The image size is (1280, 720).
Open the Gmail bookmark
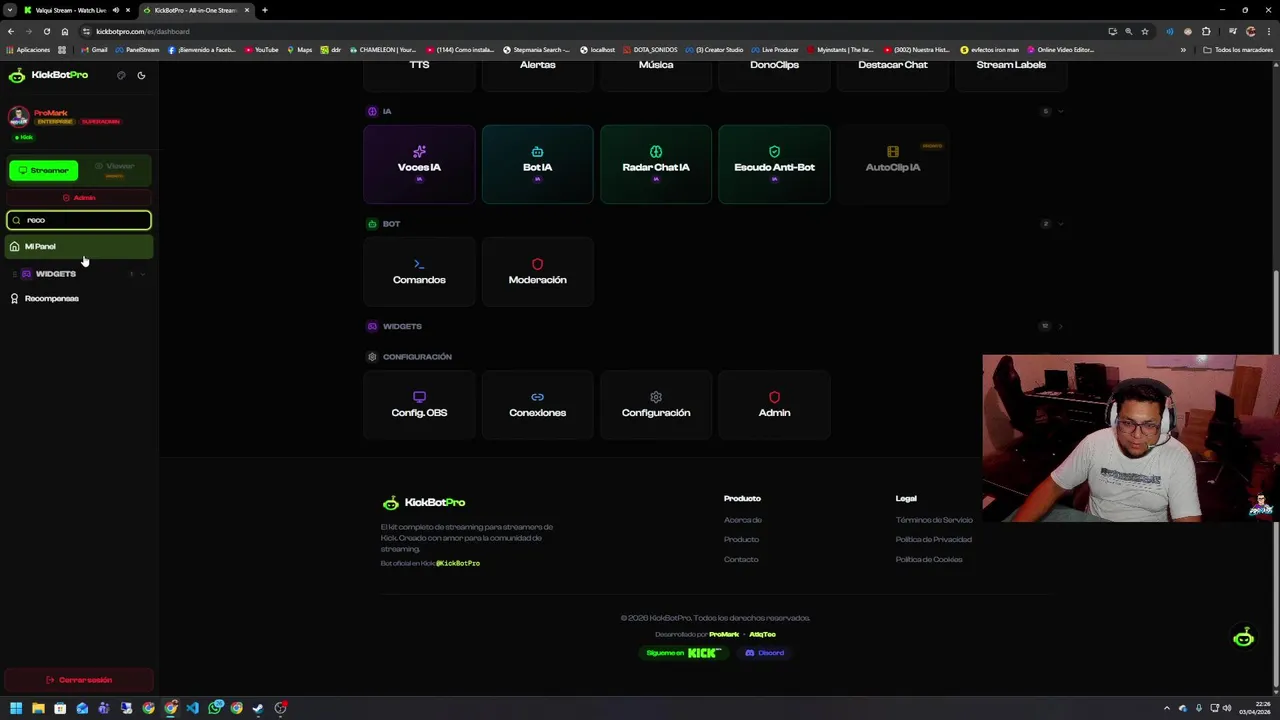tap(94, 49)
